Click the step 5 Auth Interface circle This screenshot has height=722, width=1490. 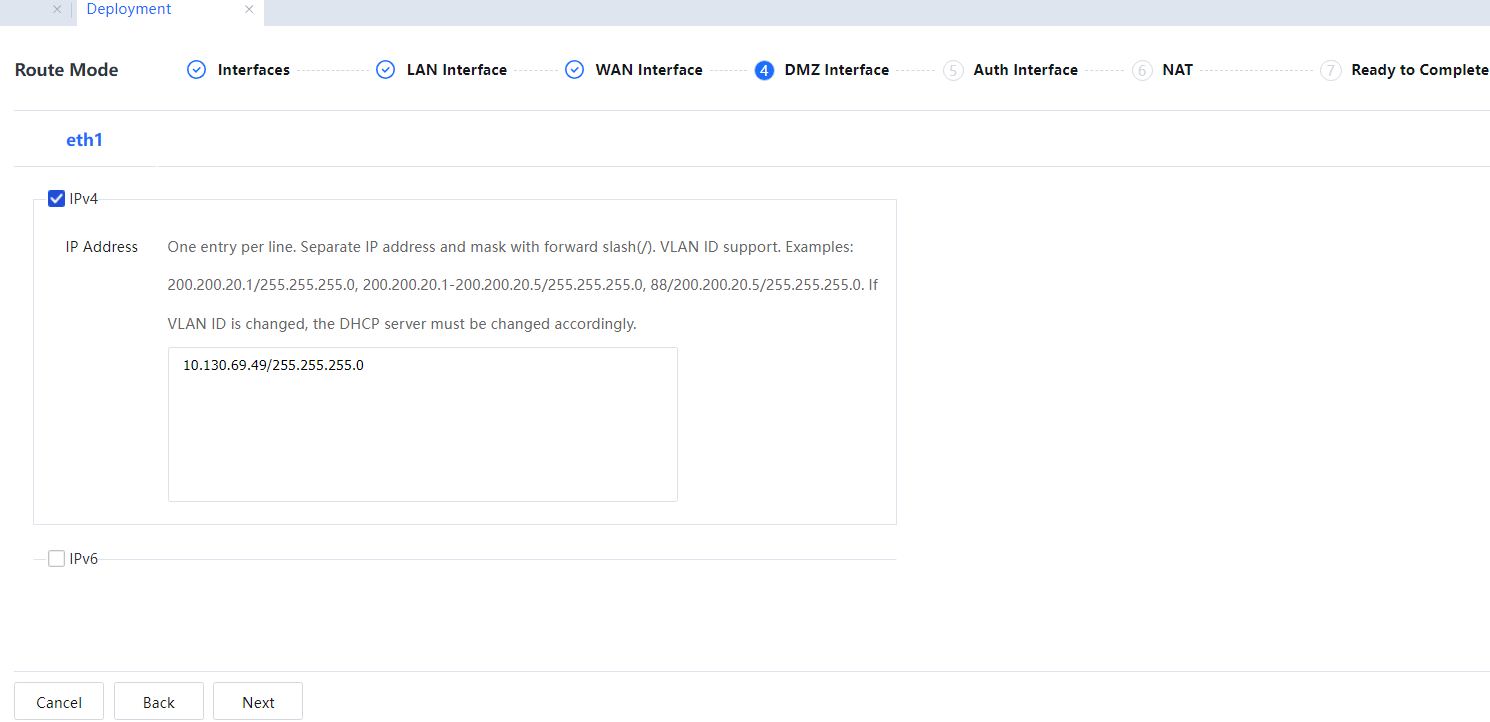pyautogui.click(x=953, y=70)
